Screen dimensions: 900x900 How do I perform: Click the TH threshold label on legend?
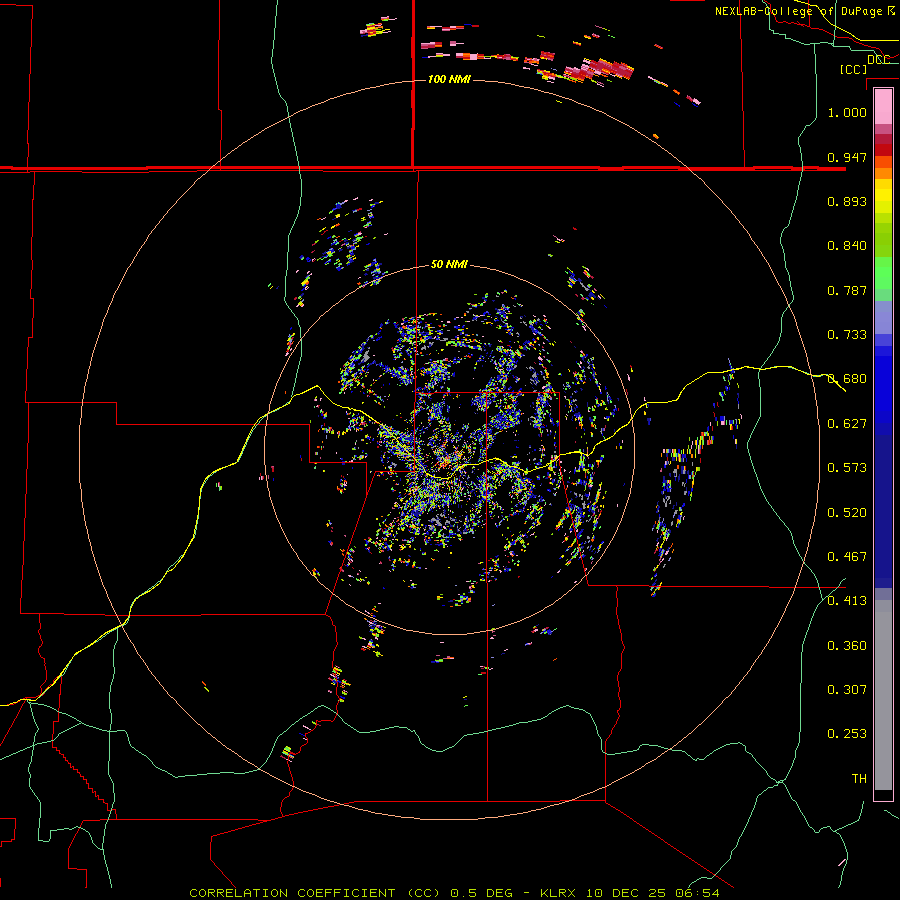859,779
